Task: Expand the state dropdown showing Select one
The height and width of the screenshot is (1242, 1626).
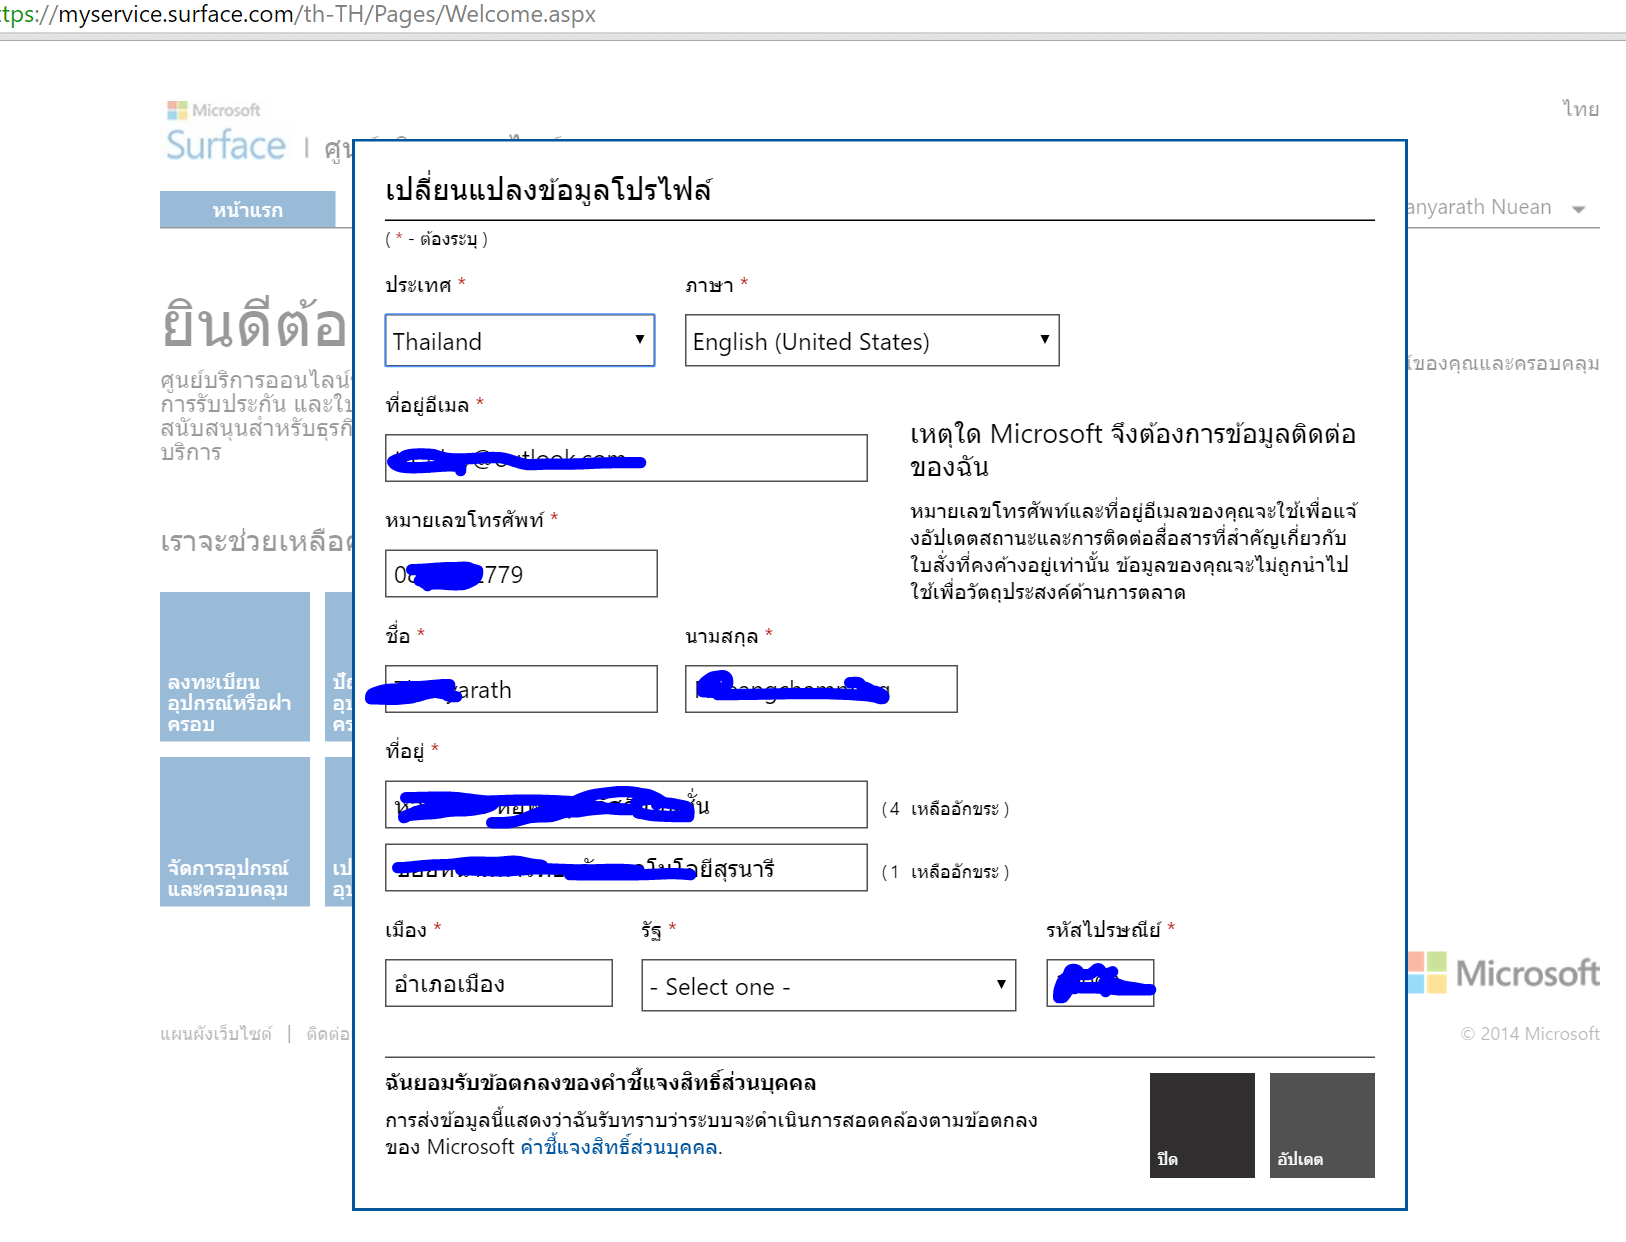Action: 829,986
